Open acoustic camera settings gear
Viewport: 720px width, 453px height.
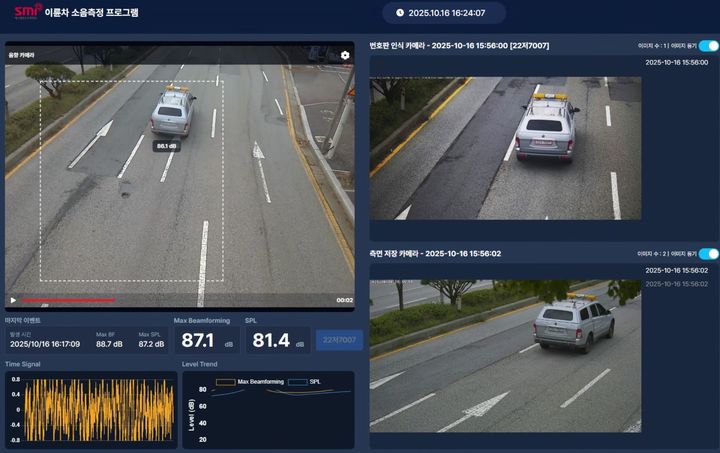pos(345,55)
